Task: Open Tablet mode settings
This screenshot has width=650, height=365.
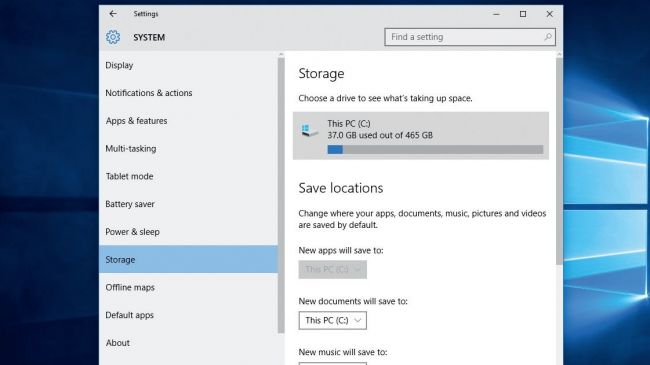Action: point(188,176)
